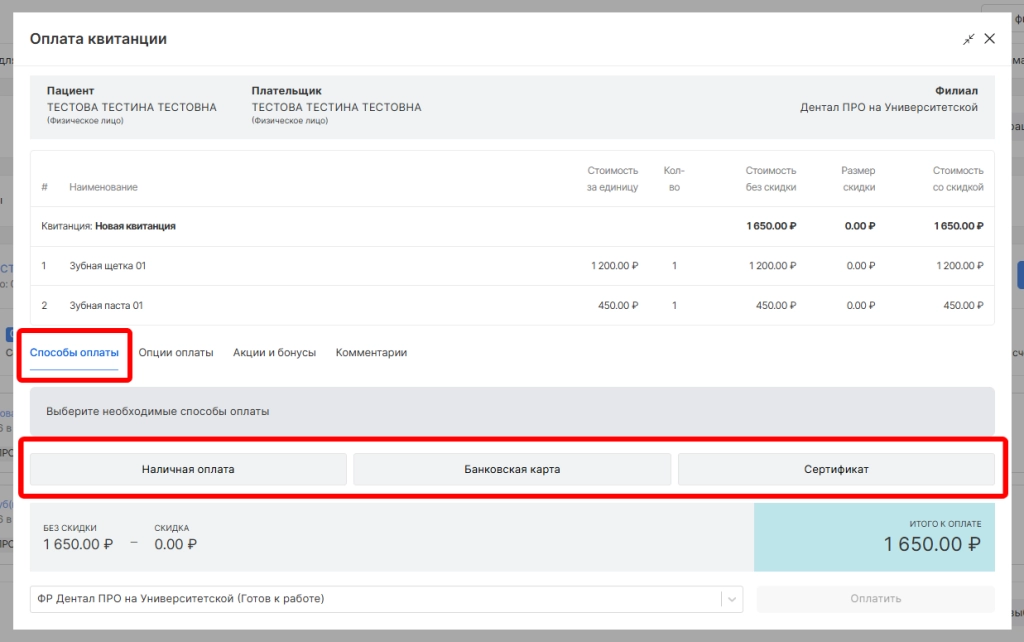Switch to the Способы оплаты tab
This screenshot has width=1024, height=642.
(x=74, y=353)
